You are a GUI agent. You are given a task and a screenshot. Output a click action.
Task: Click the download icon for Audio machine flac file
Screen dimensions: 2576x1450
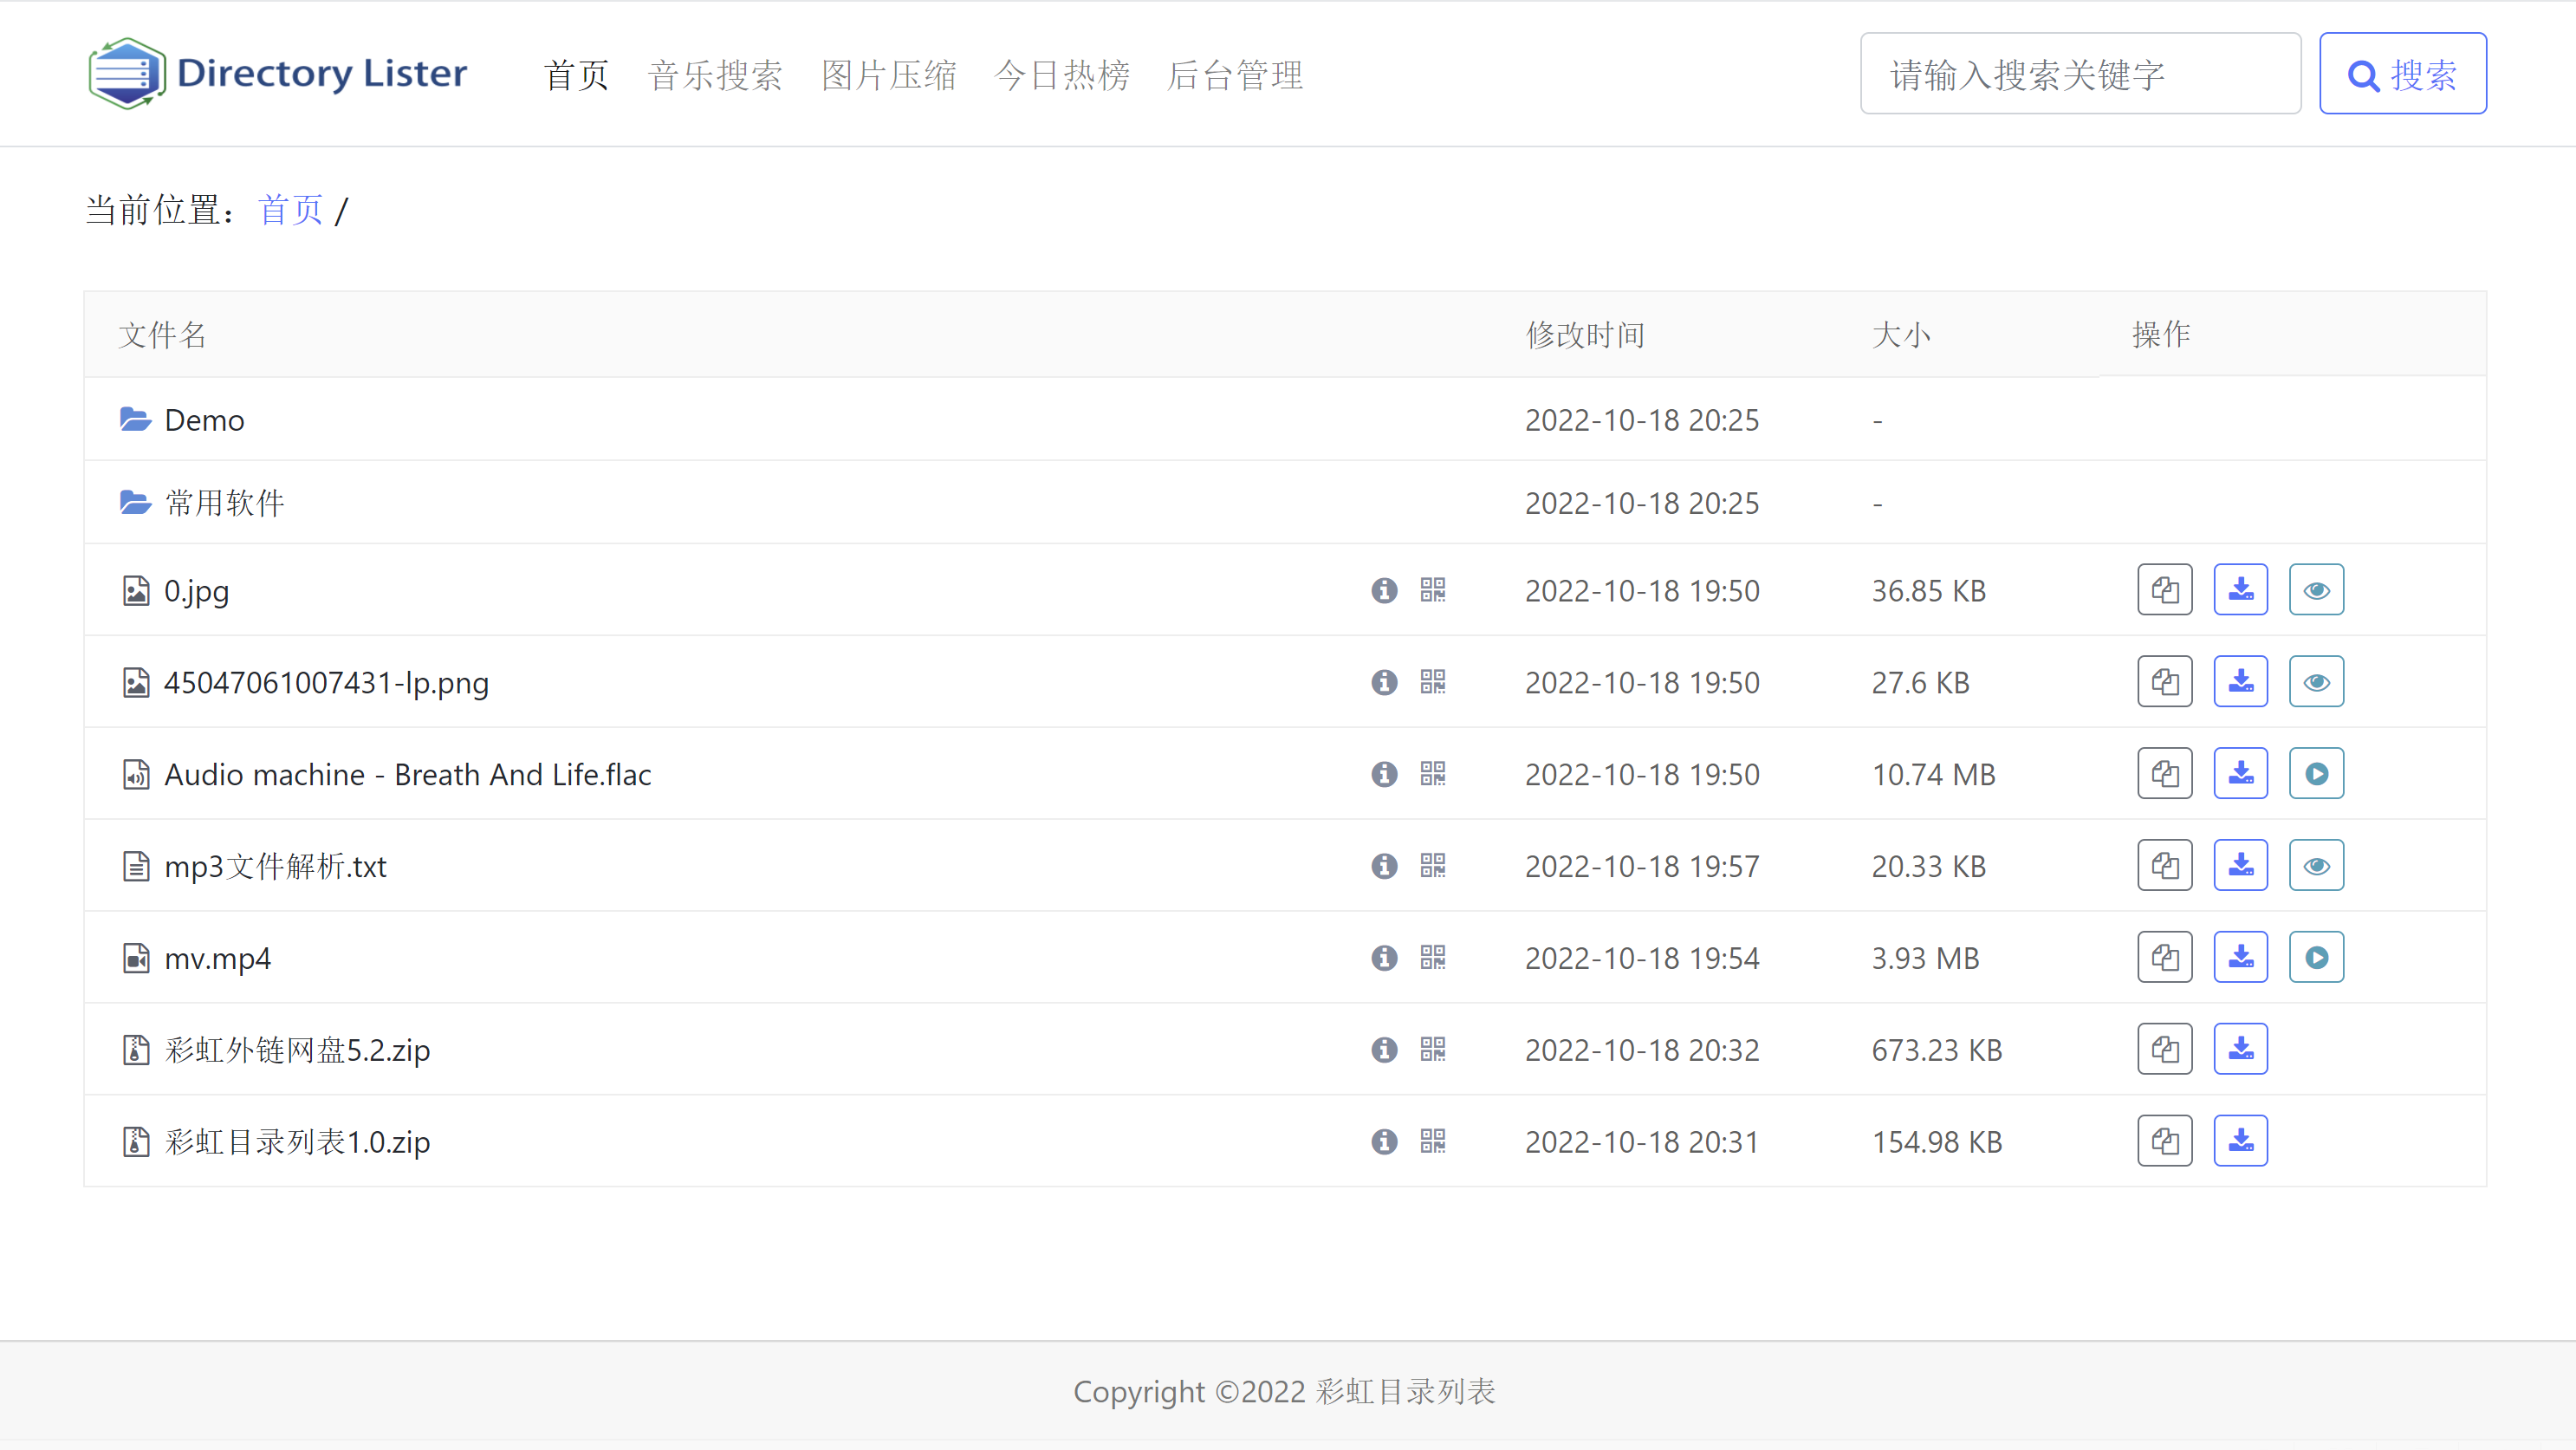(2240, 774)
